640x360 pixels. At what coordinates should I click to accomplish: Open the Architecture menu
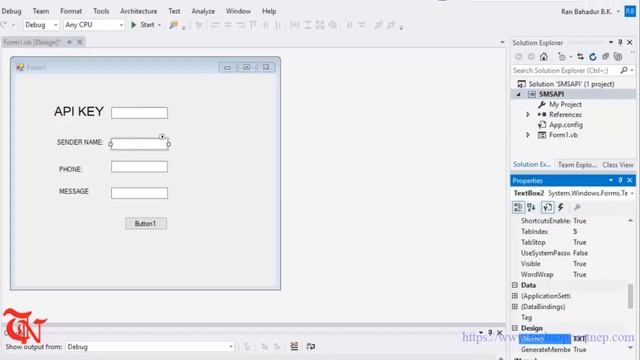(x=138, y=11)
